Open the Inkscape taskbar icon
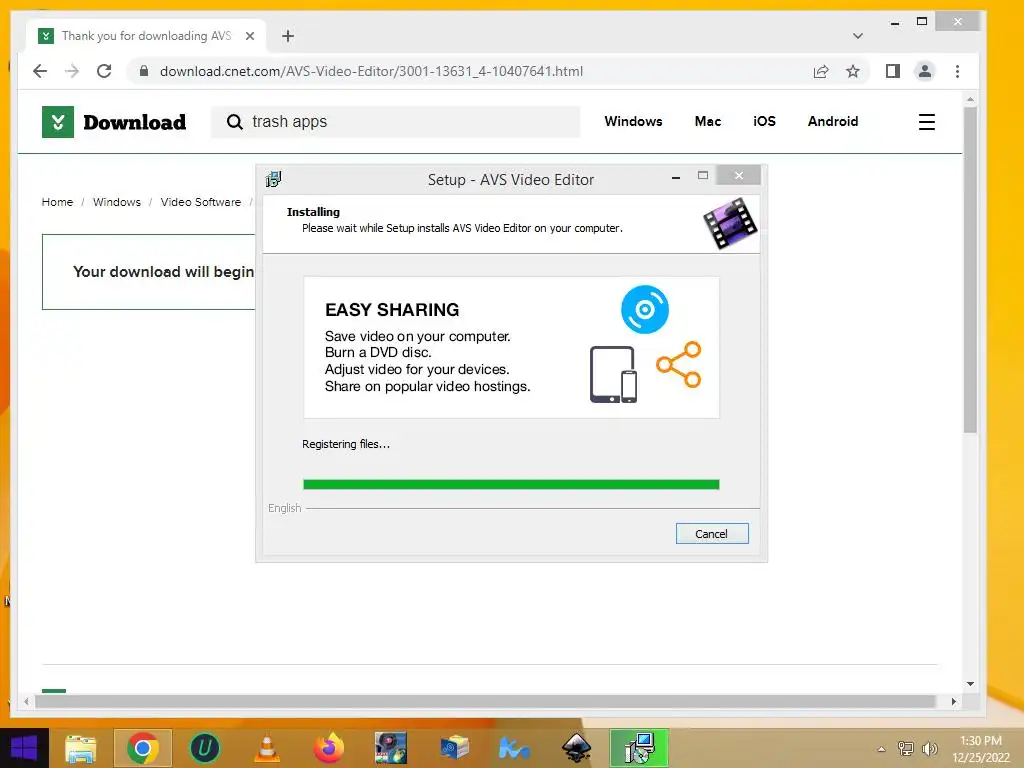The image size is (1024, 768). pos(577,748)
